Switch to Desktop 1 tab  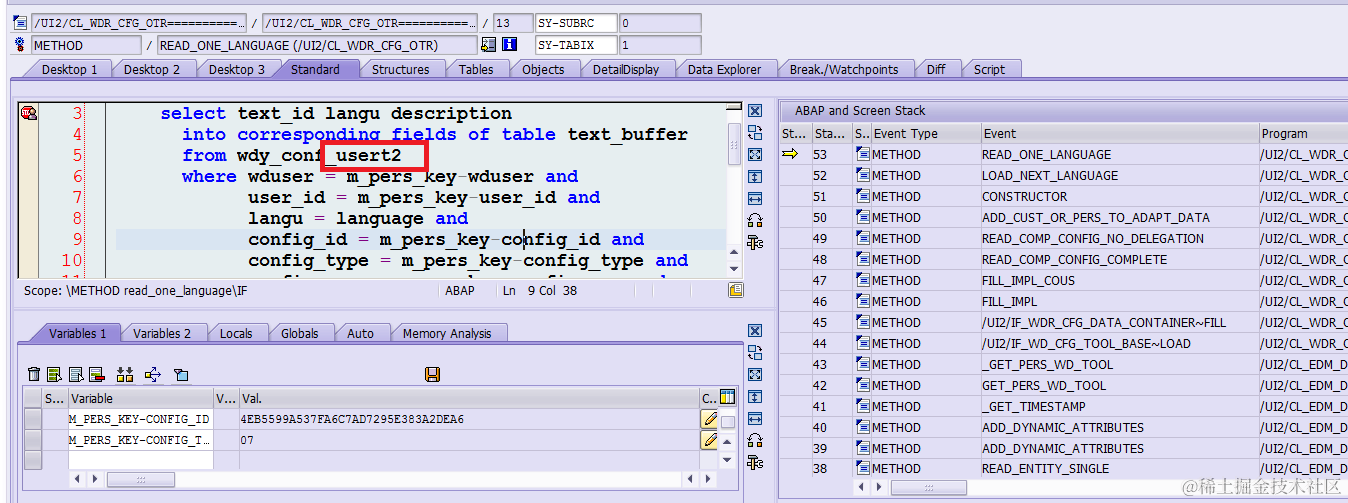69,69
